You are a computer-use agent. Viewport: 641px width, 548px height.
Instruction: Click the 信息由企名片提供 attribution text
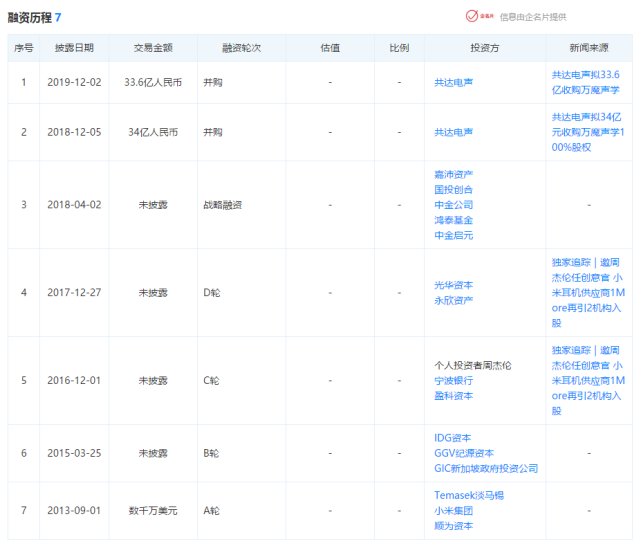tap(533, 17)
